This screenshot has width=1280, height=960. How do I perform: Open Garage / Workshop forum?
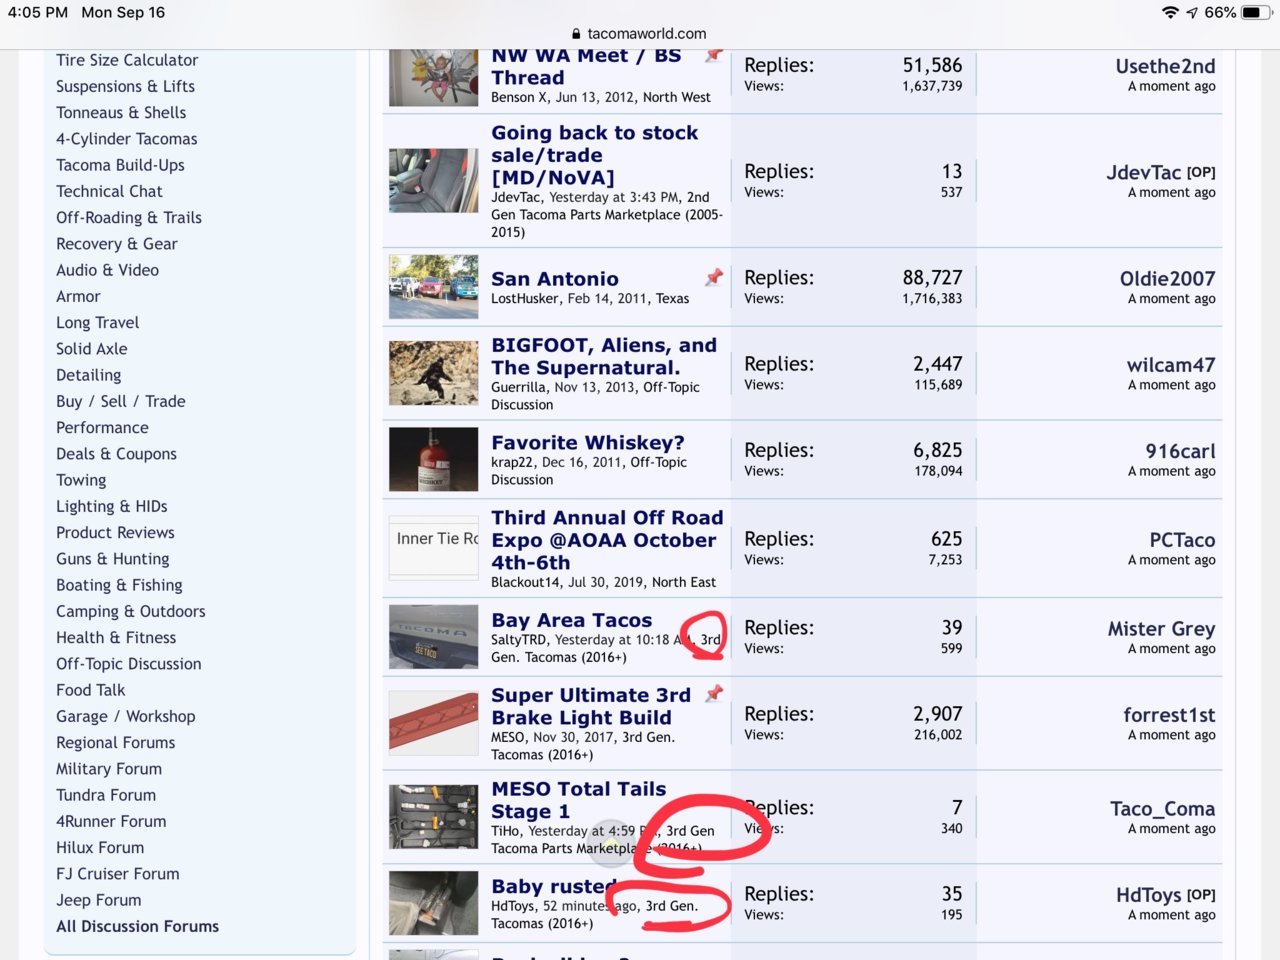click(x=126, y=716)
